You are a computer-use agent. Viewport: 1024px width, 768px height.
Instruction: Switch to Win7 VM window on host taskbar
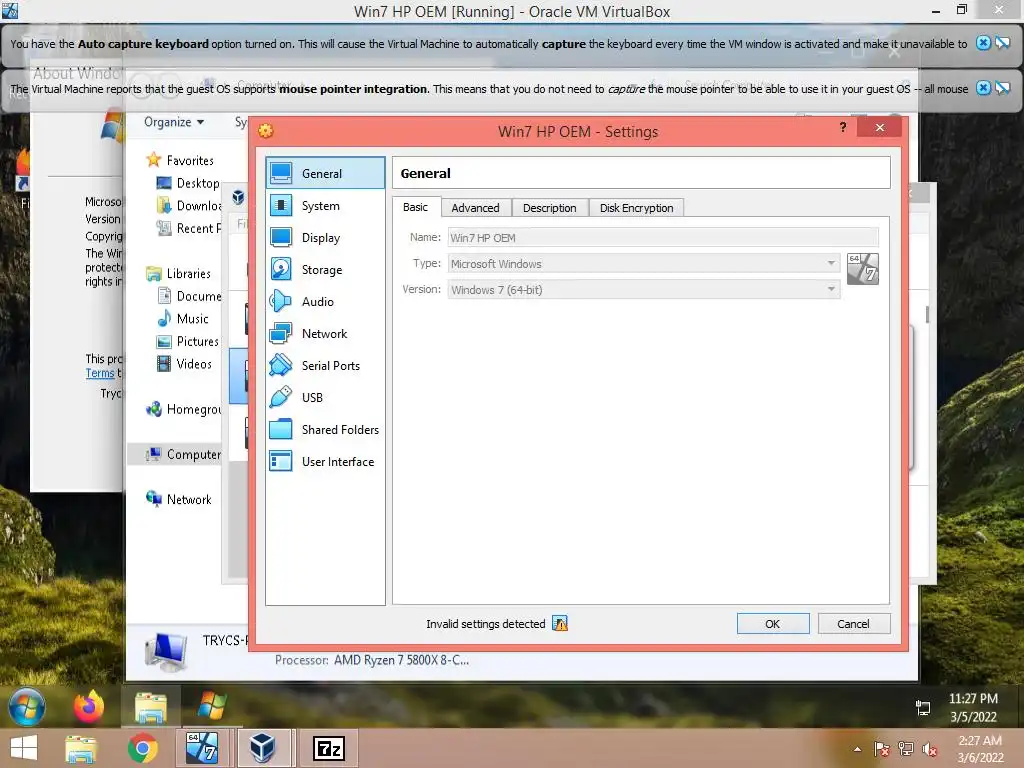point(202,748)
